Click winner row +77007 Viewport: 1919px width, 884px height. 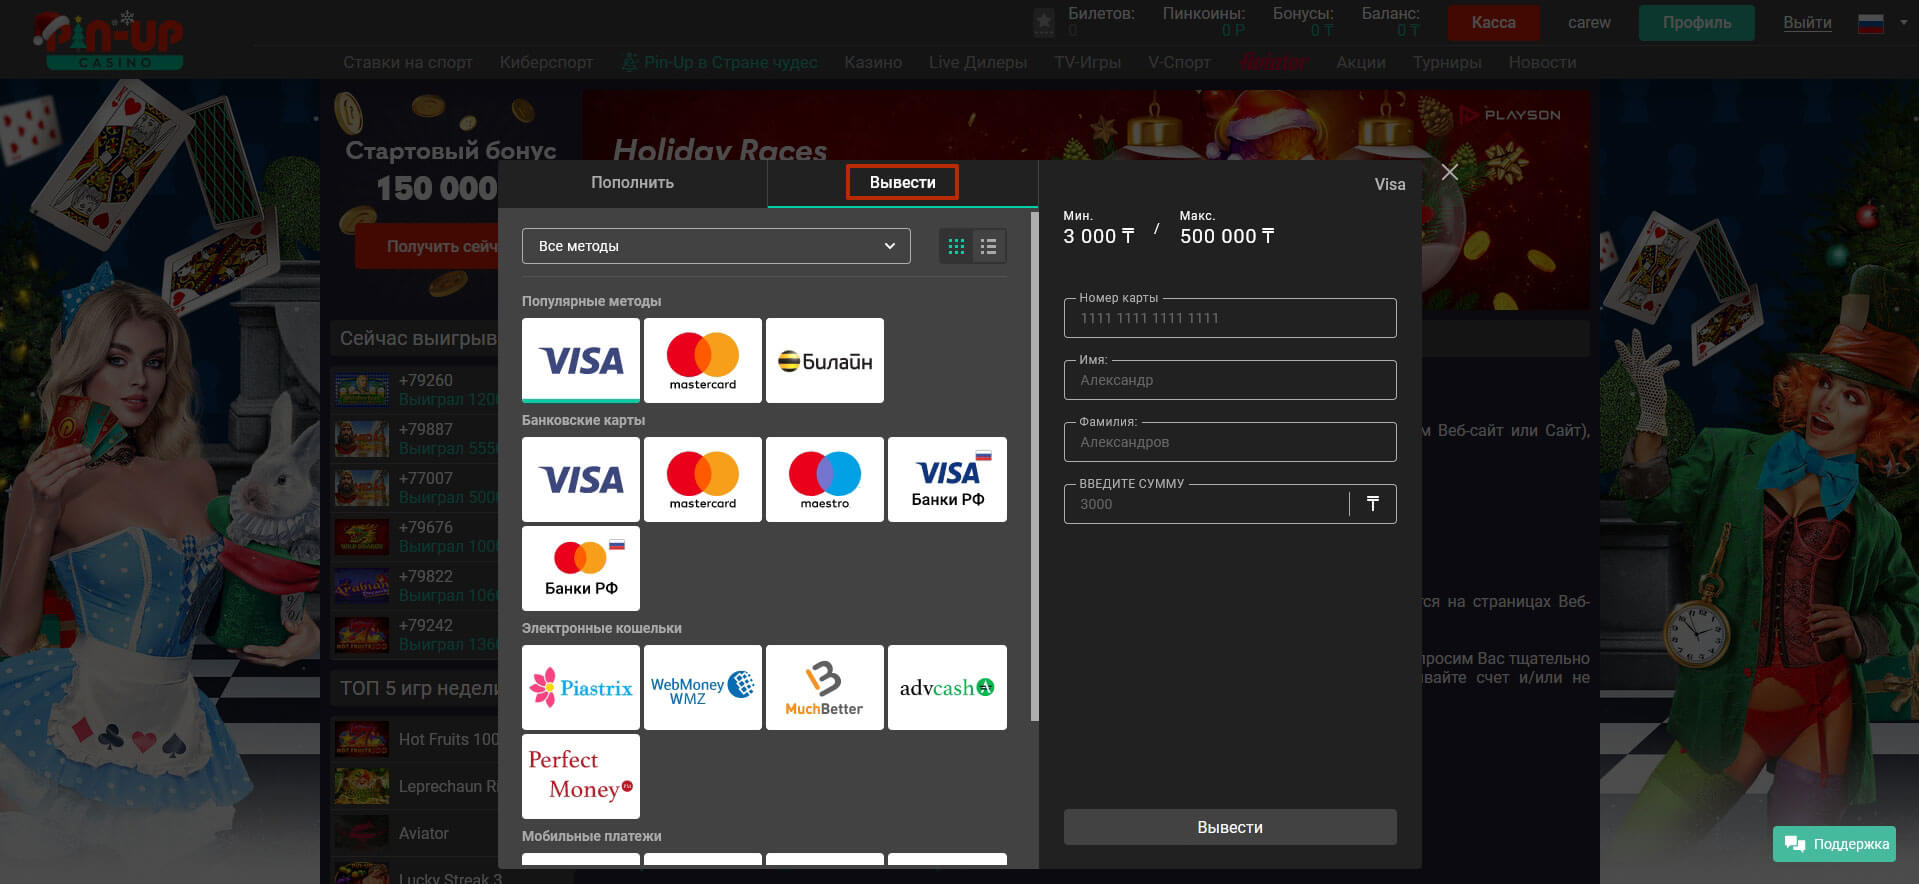click(415, 487)
